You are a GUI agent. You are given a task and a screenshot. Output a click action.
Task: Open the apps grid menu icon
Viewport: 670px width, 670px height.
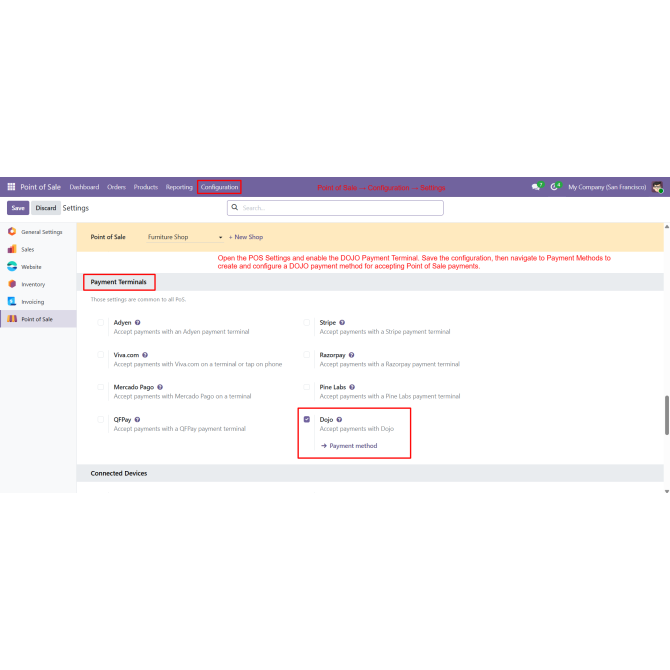[x=12, y=187]
